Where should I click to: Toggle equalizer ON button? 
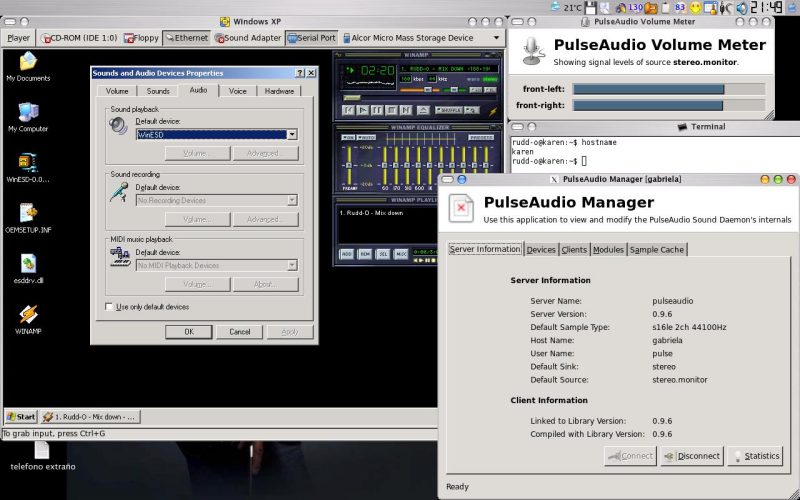pos(348,138)
